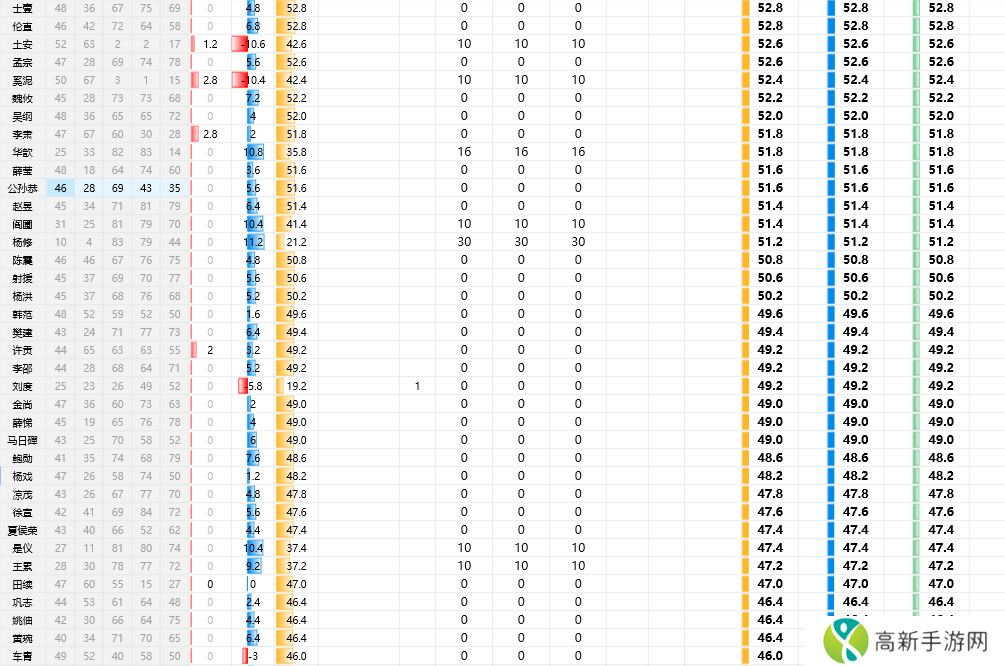Screen dimensions: 1005x666
Task: Select the red -3 bar in 车胄 row
Action: 250,656
